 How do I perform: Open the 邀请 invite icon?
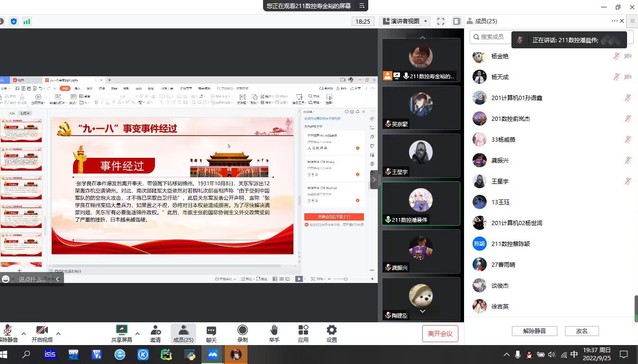(x=155, y=333)
